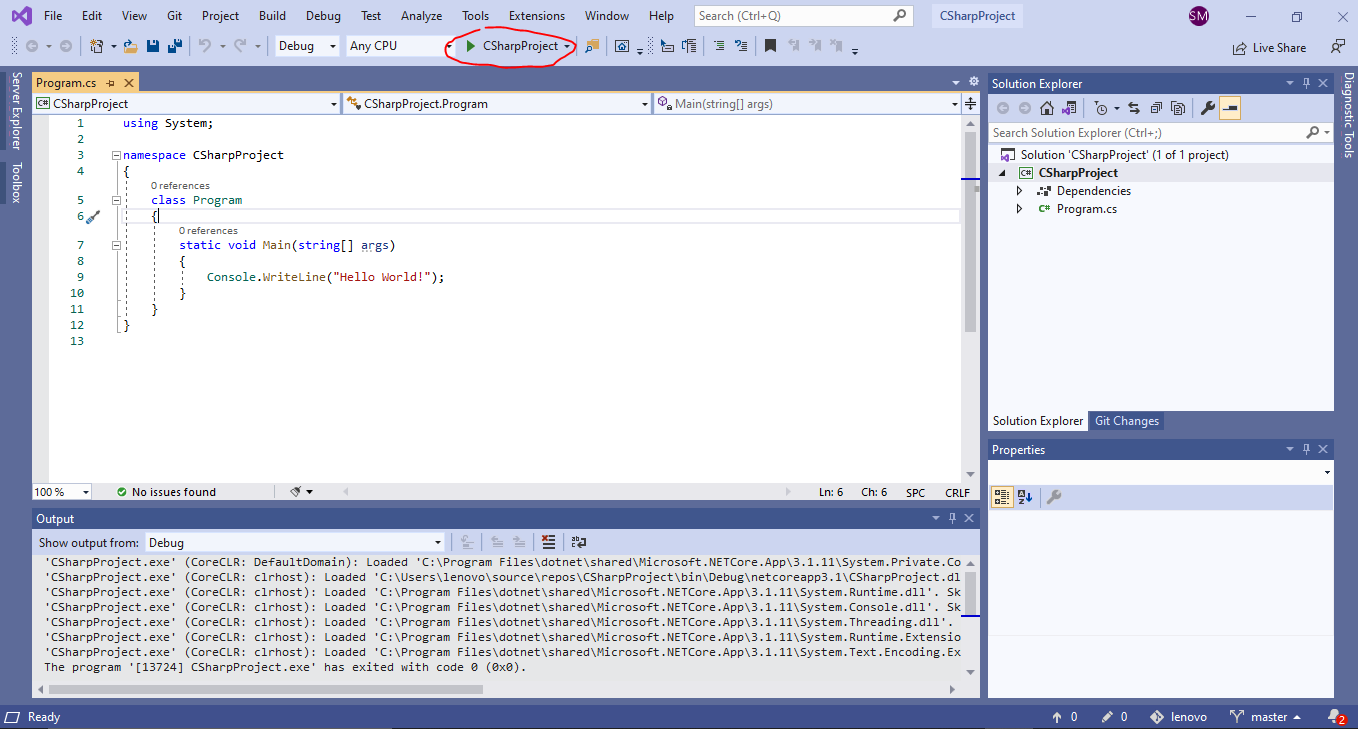Switch views icon in Solution Explorer
Screen dimensions: 1358x729
(x=1069, y=108)
